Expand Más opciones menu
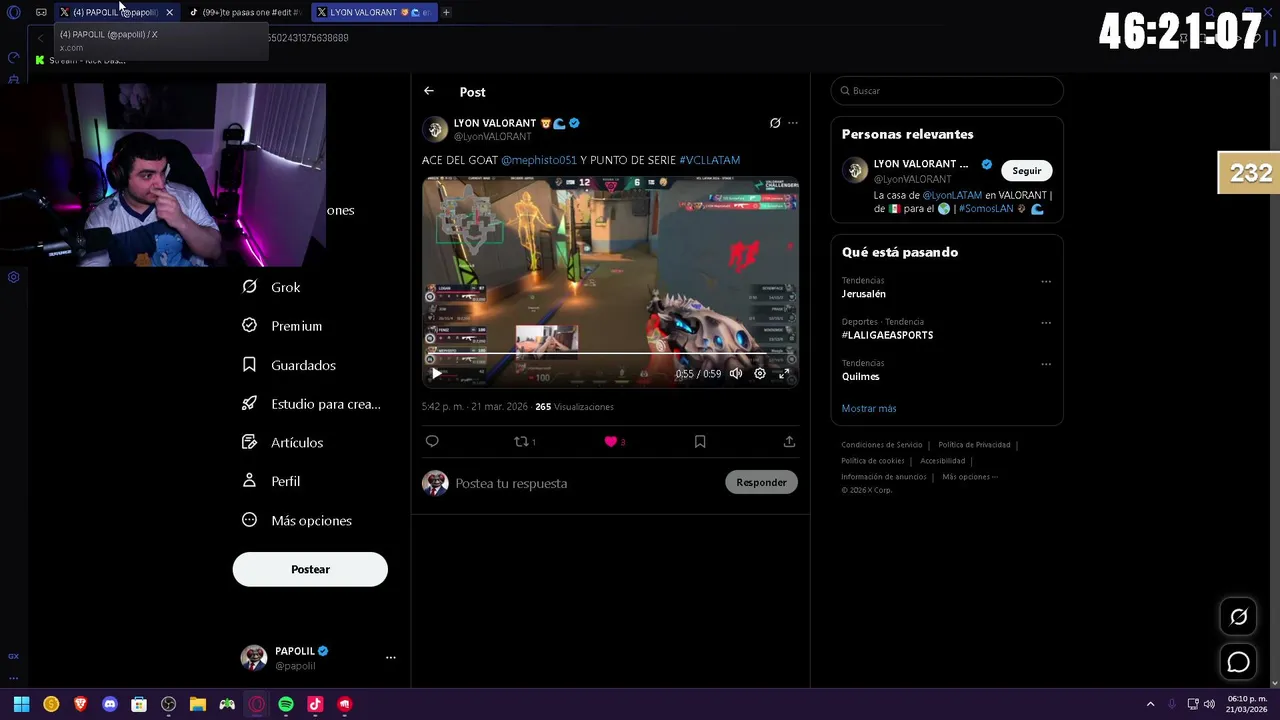Viewport: 1280px width, 720px height. pyautogui.click(x=297, y=520)
